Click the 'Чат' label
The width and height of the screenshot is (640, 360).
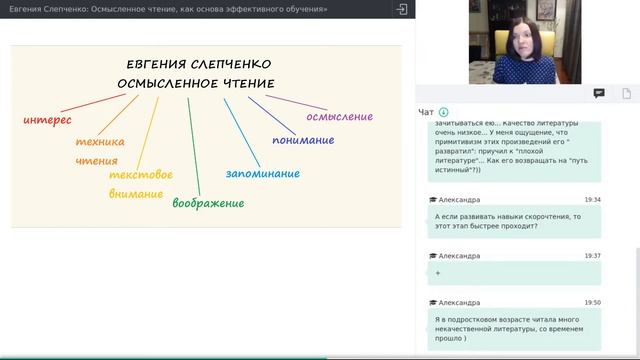[x=426, y=112]
